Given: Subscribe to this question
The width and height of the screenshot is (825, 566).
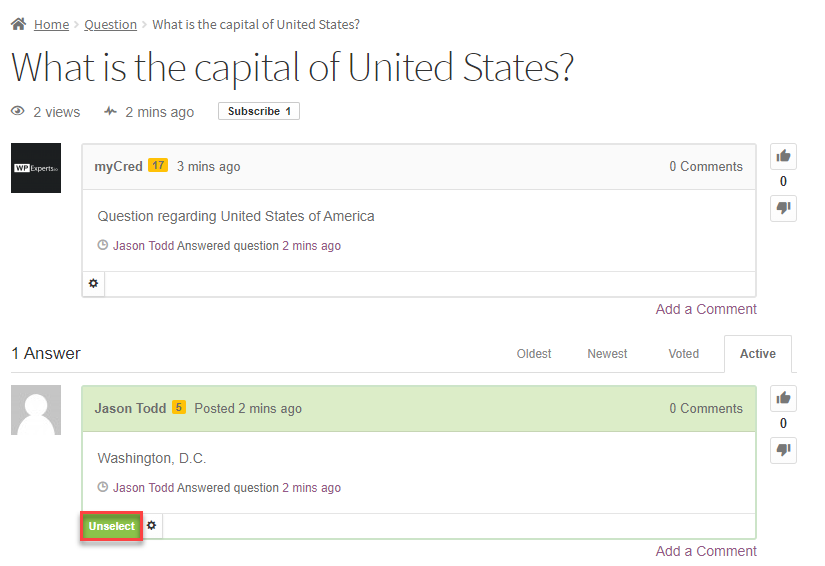Looking at the screenshot, I should pyautogui.click(x=259, y=111).
